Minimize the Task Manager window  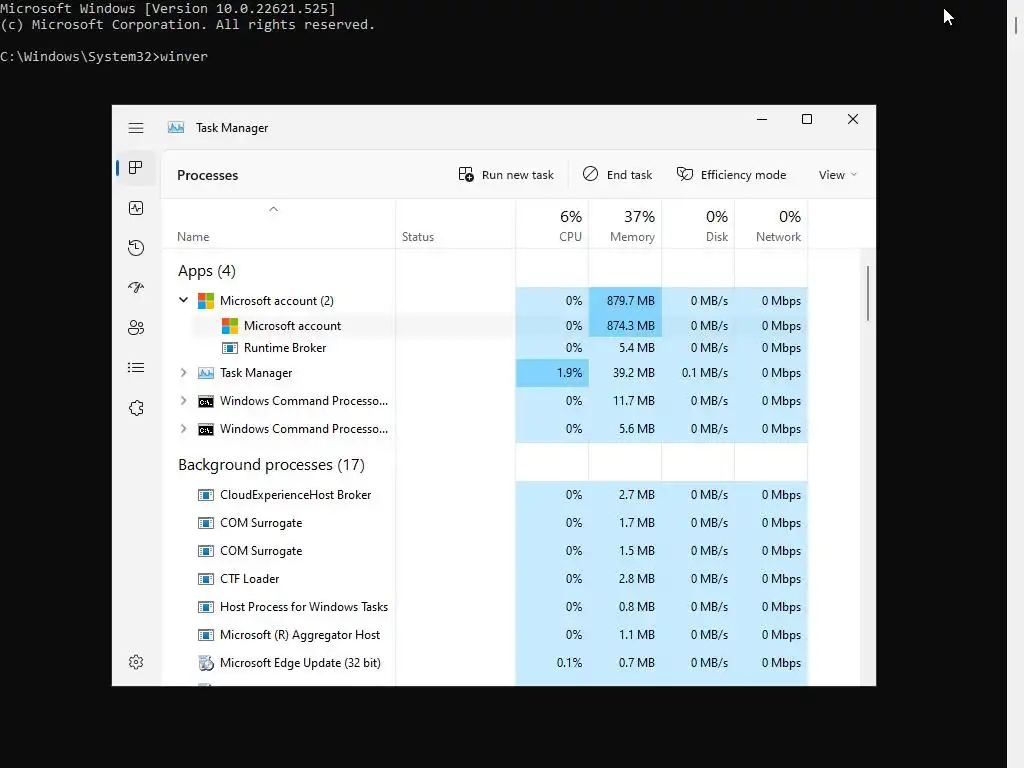pyautogui.click(x=761, y=119)
